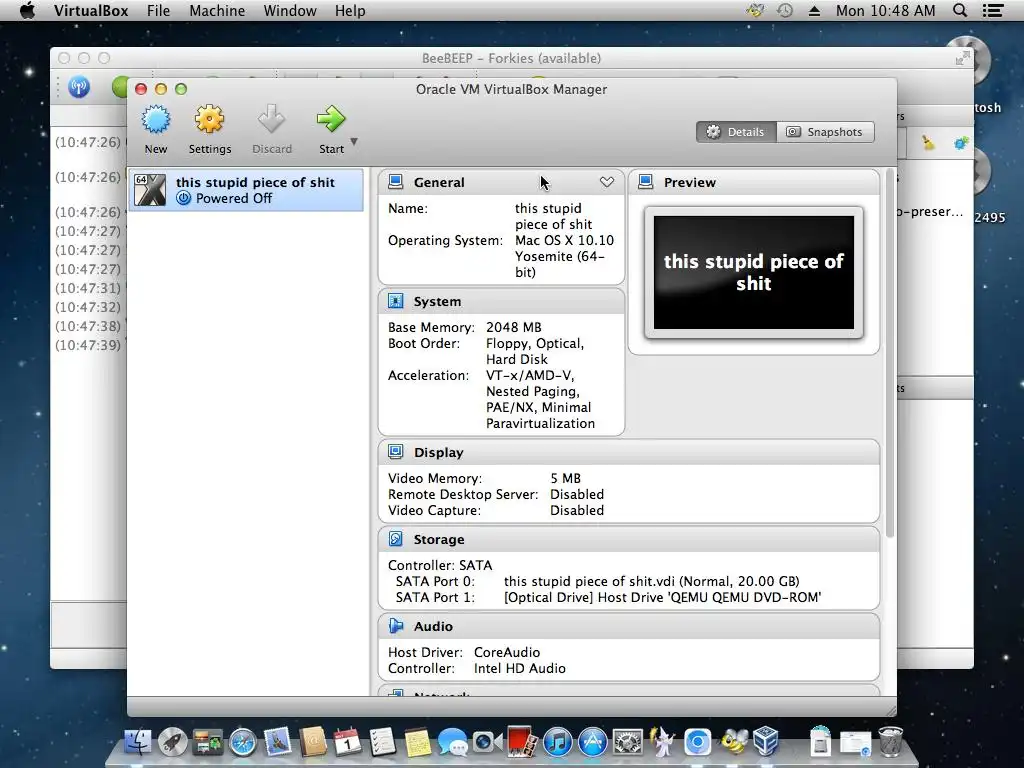Open Mail from the Dock

click(278, 743)
